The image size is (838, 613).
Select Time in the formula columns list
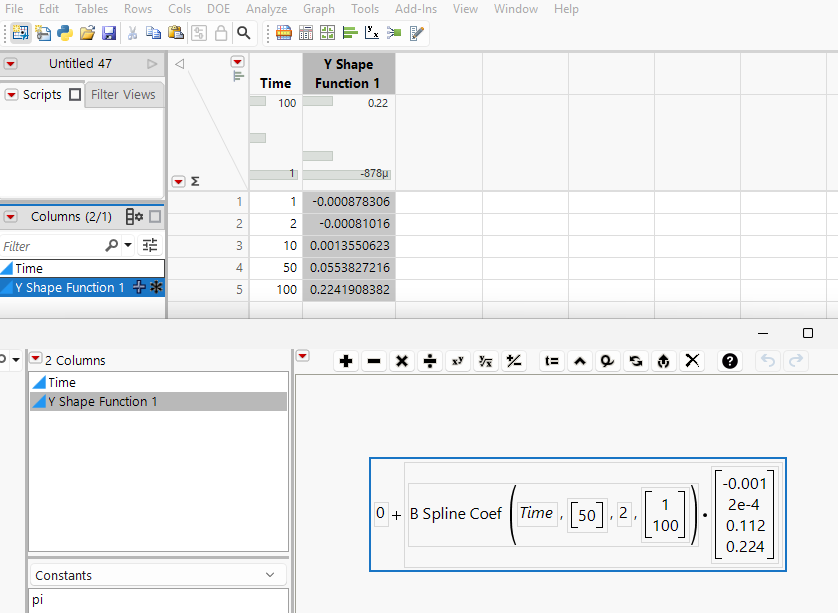62,382
